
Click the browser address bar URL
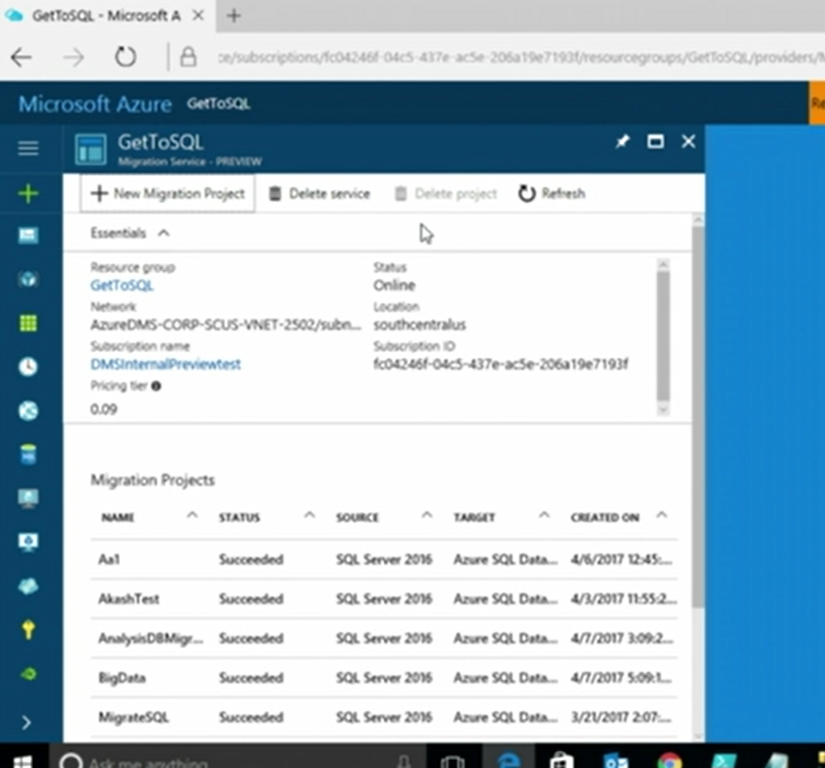coord(521,57)
